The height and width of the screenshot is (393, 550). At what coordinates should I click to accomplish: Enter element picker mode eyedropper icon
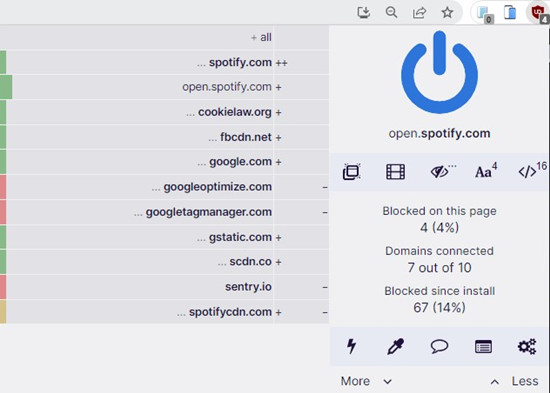click(395, 346)
